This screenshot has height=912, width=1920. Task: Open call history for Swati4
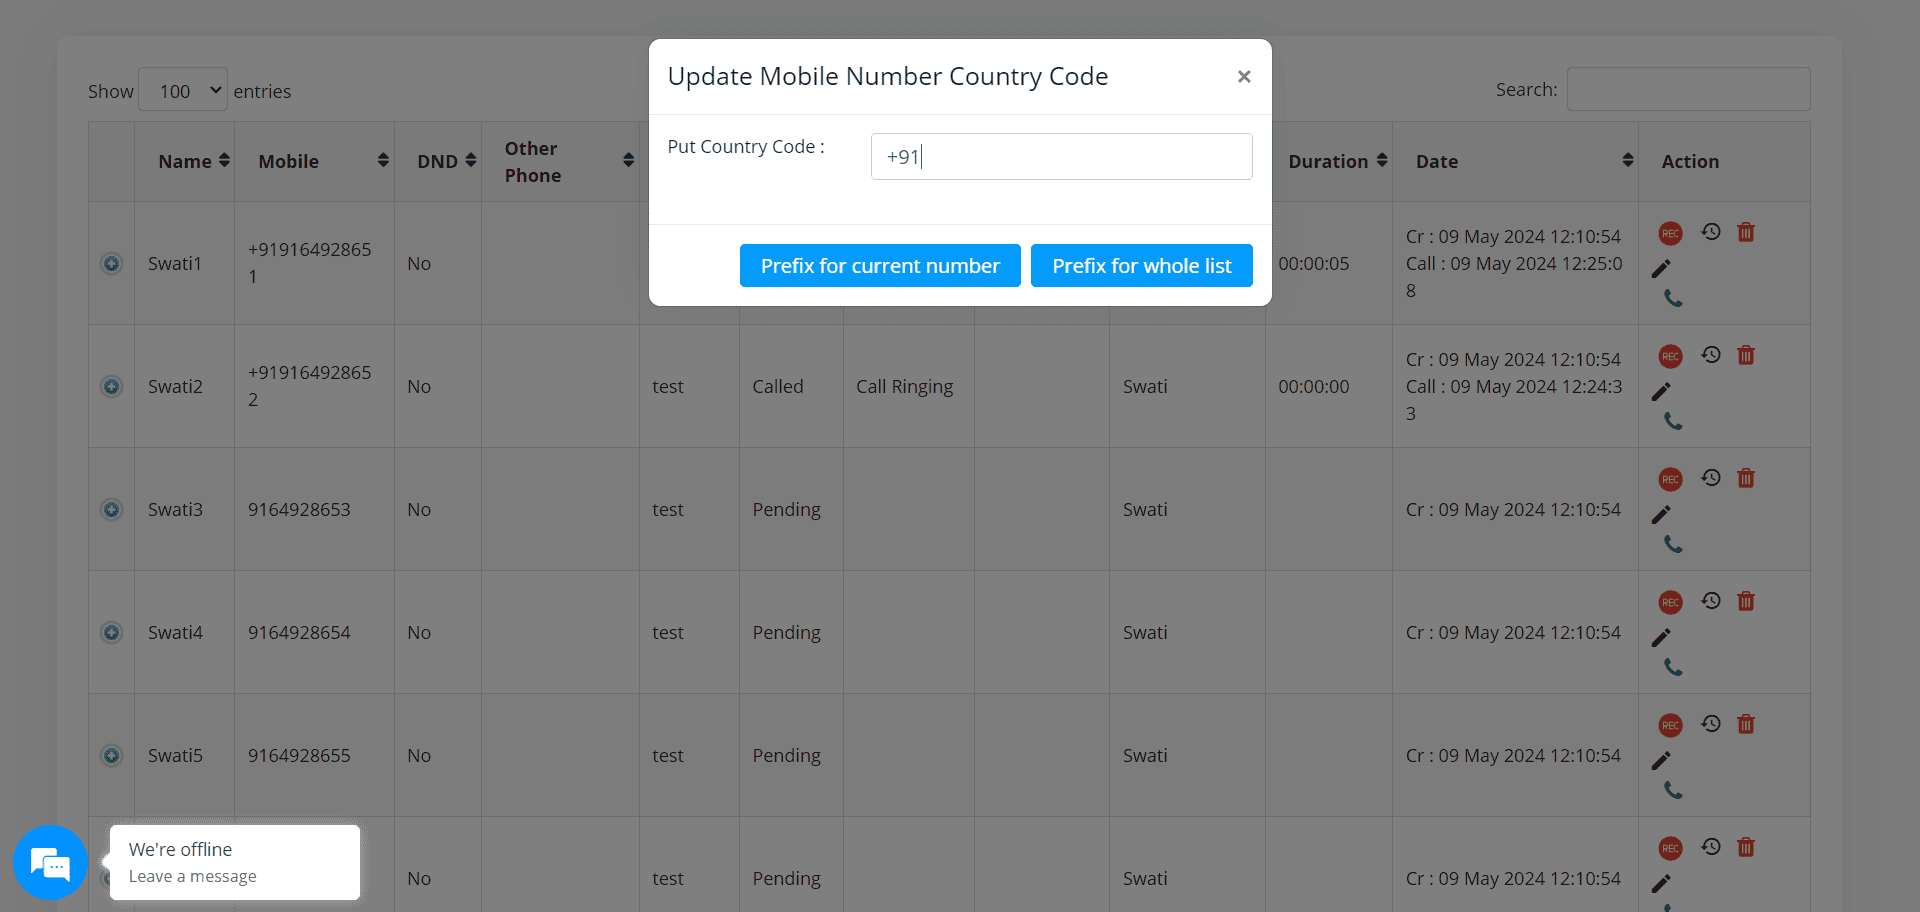click(x=1711, y=601)
